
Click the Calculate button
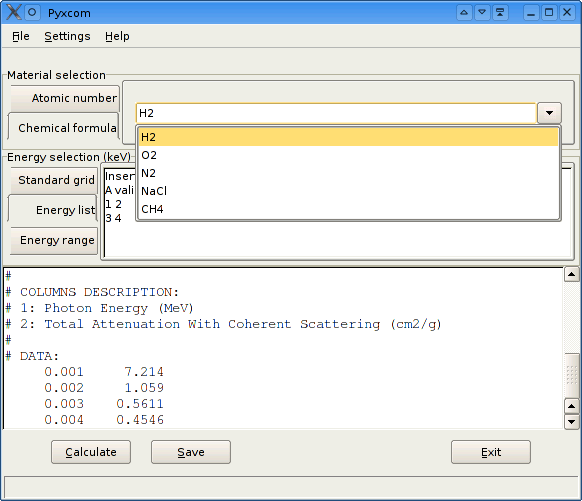pyautogui.click(x=91, y=452)
